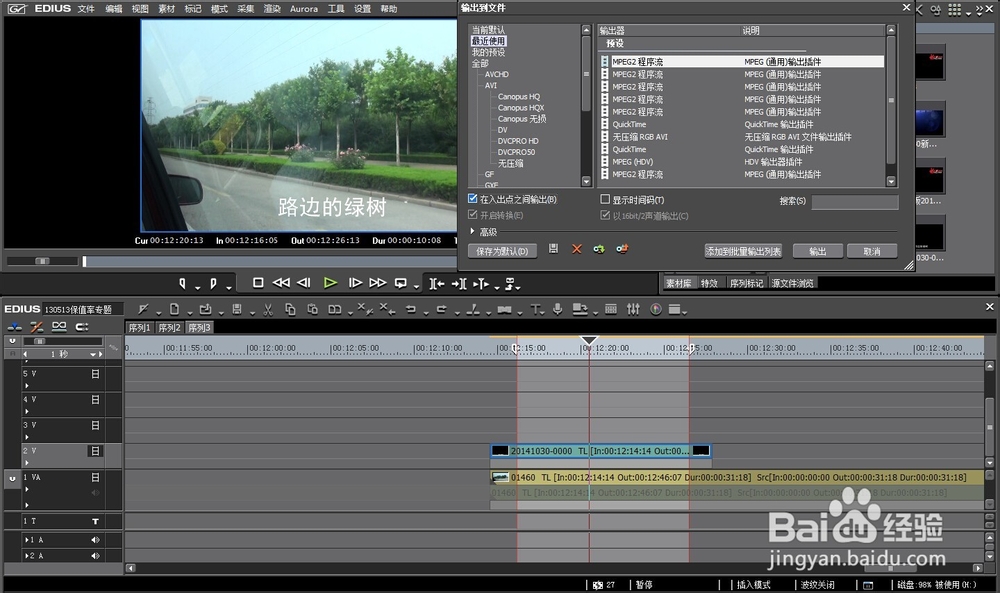Image resolution: width=1000 pixels, height=593 pixels.
Task: Click the Rewind playback button
Action: (x=281, y=282)
